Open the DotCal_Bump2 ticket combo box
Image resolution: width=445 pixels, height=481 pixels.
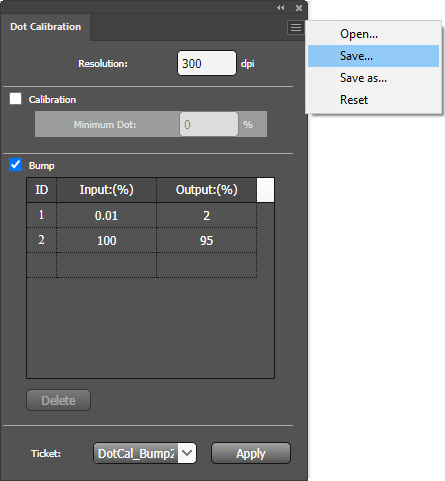(145, 453)
